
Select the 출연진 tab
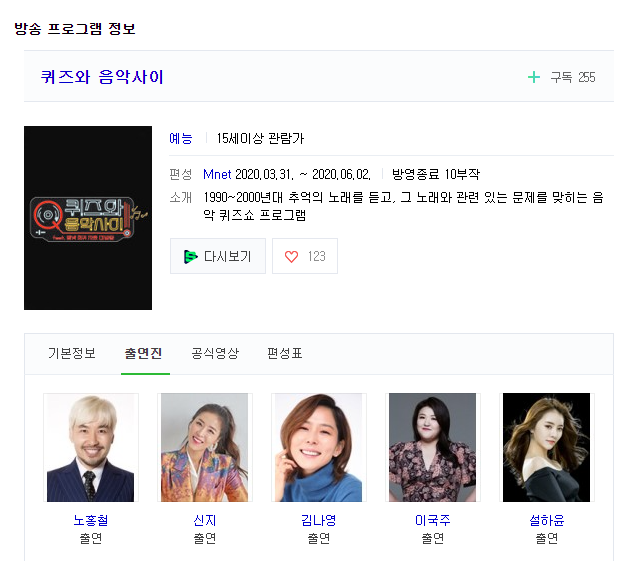point(144,353)
